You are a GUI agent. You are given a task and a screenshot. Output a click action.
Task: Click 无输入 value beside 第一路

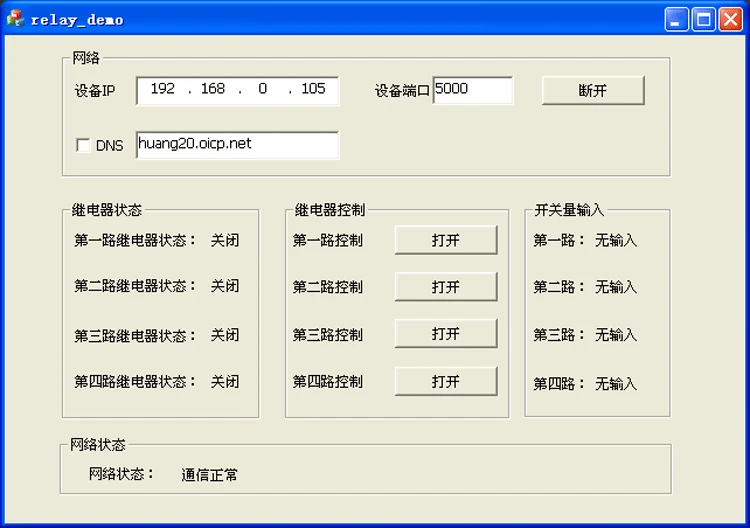(x=616, y=240)
